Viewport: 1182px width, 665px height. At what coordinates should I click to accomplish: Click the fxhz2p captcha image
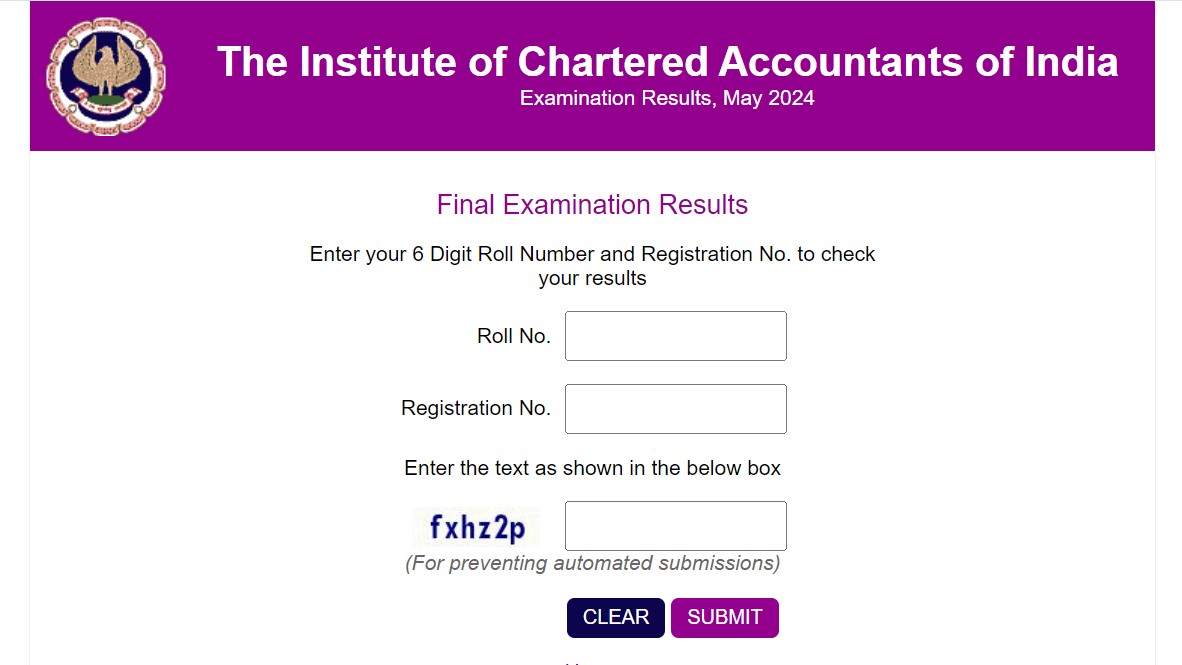(476, 527)
